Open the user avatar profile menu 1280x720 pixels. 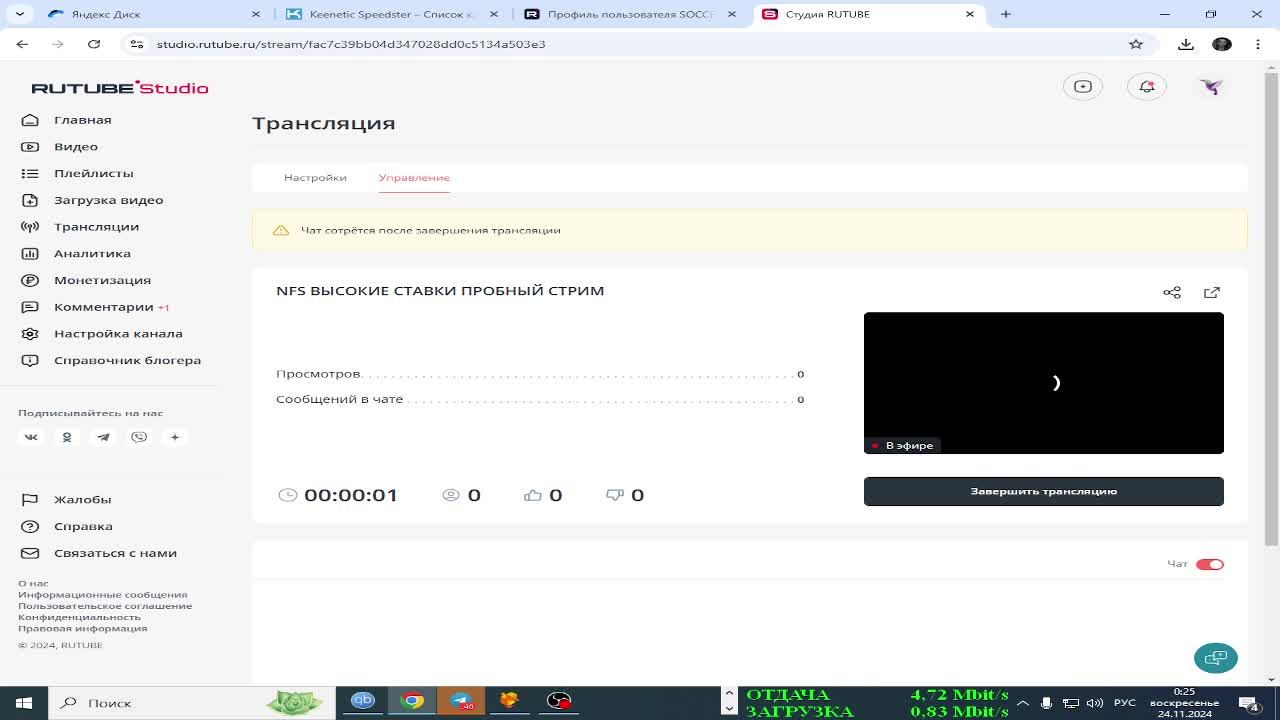pos(1211,87)
